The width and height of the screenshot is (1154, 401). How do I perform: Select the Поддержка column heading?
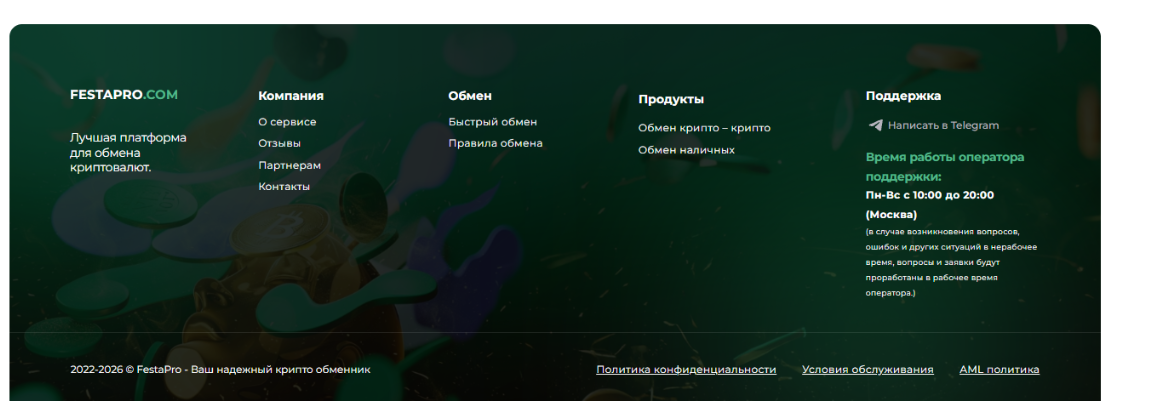tap(903, 96)
